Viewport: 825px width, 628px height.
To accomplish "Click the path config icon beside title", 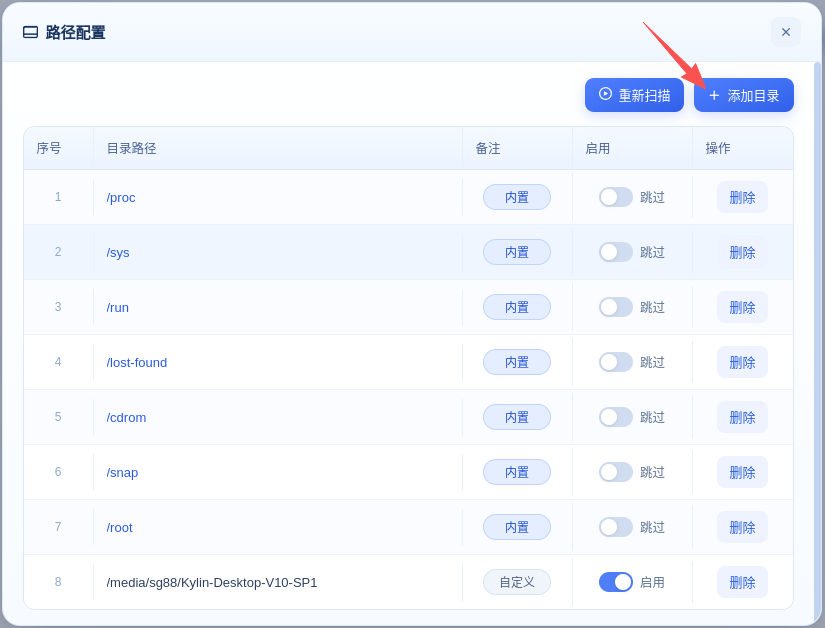I will [x=31, y=32].
